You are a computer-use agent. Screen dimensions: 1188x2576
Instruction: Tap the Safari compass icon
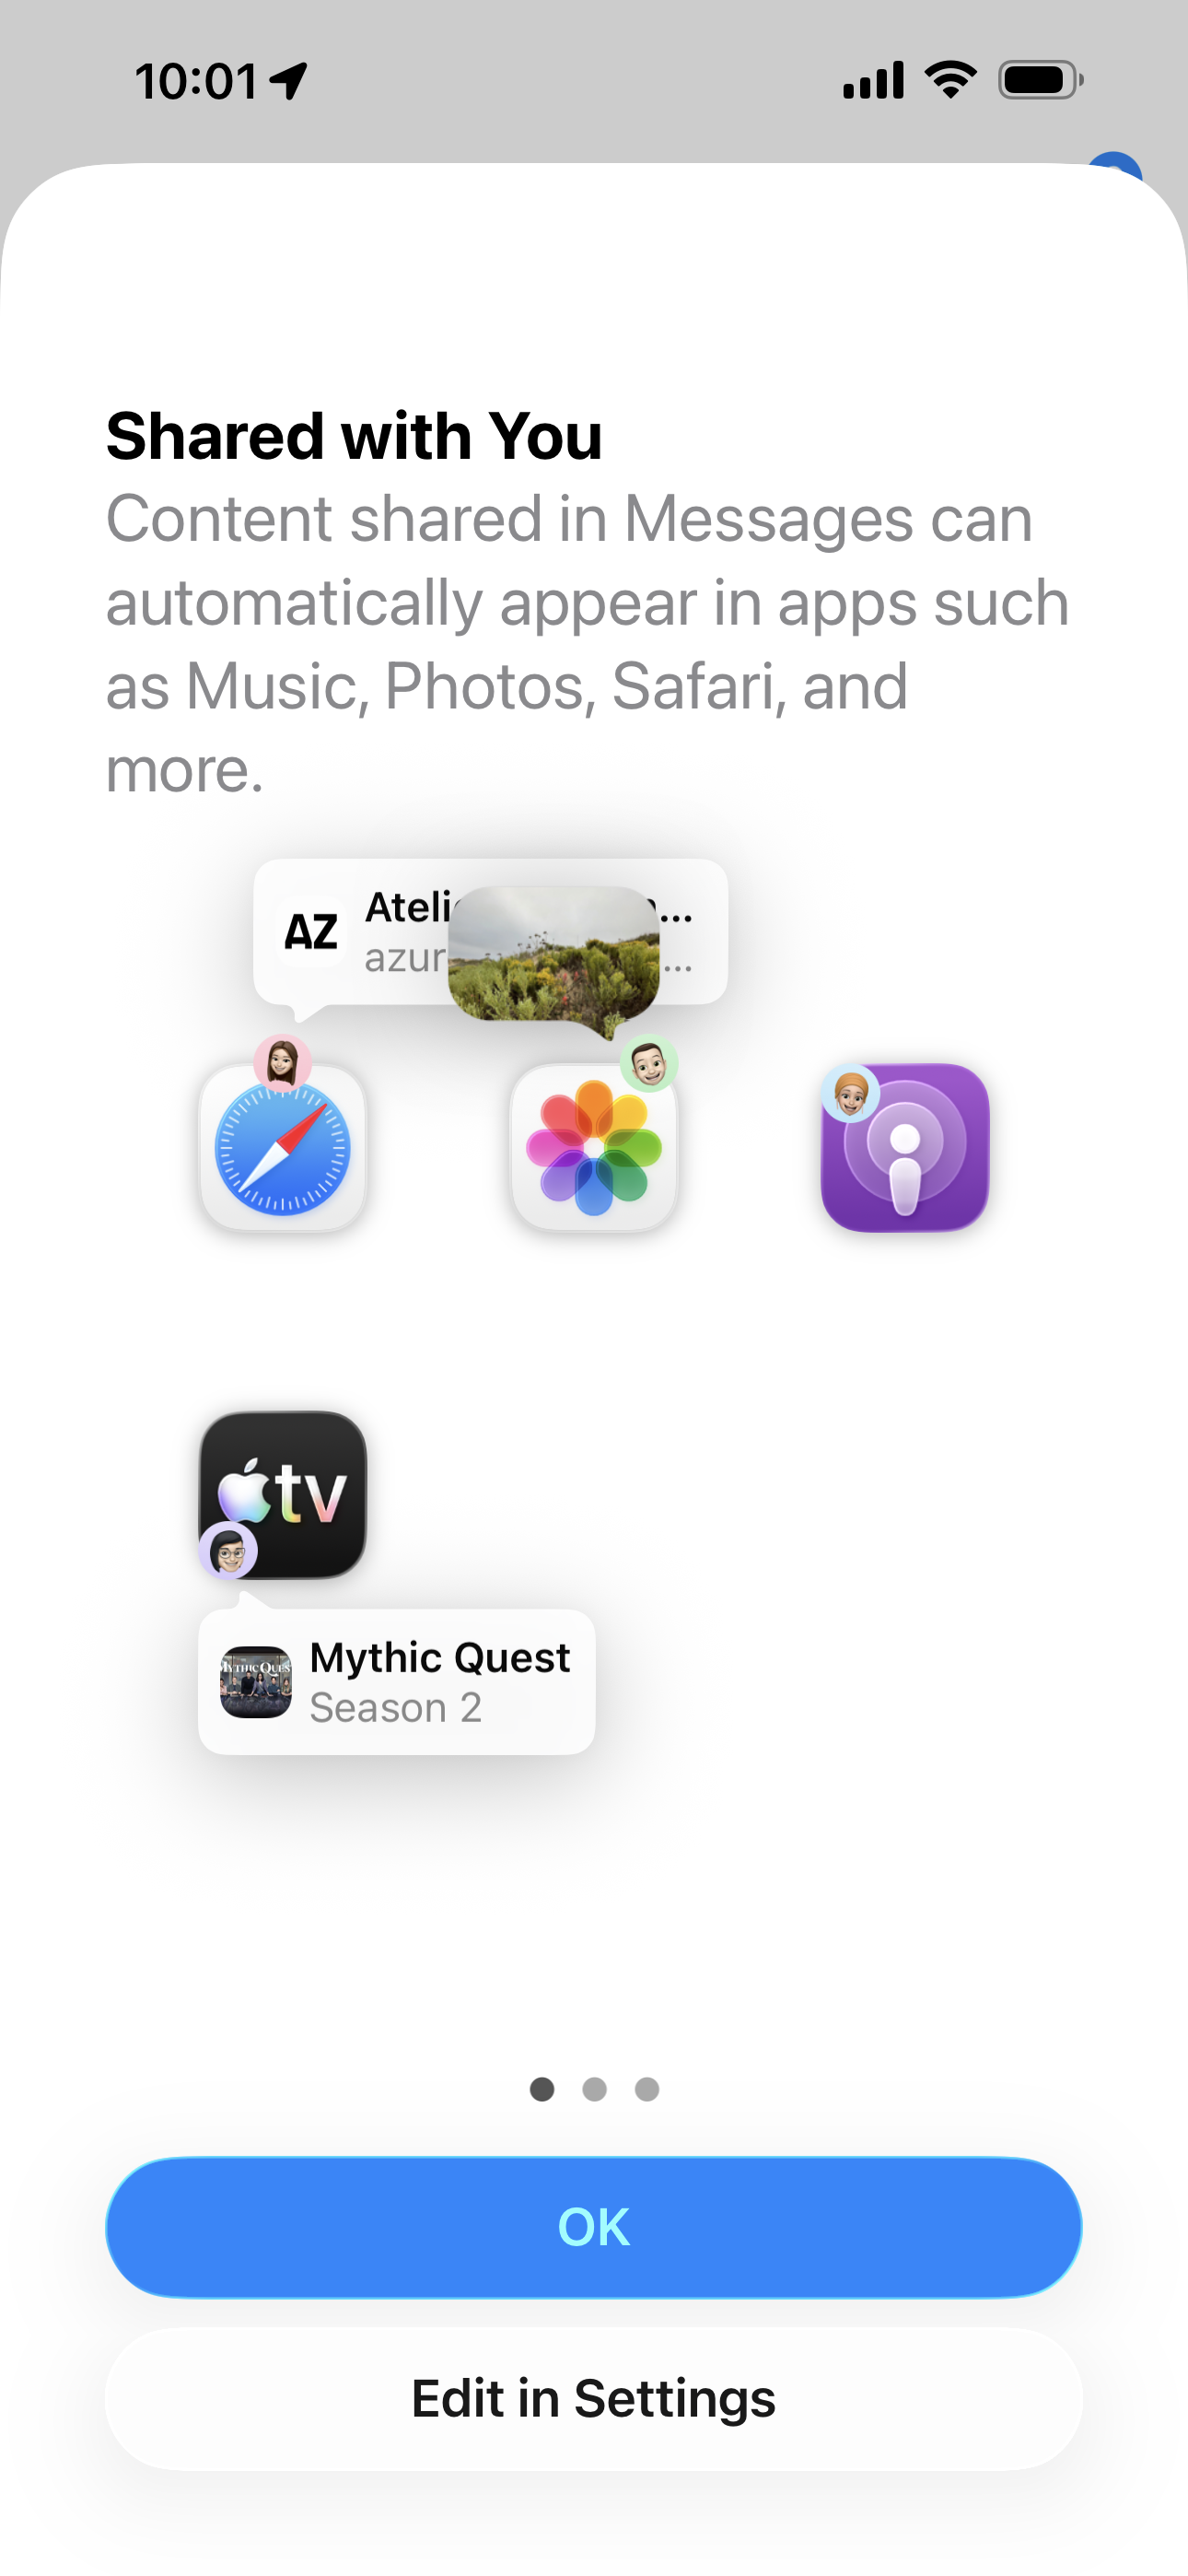[283, 1147]
